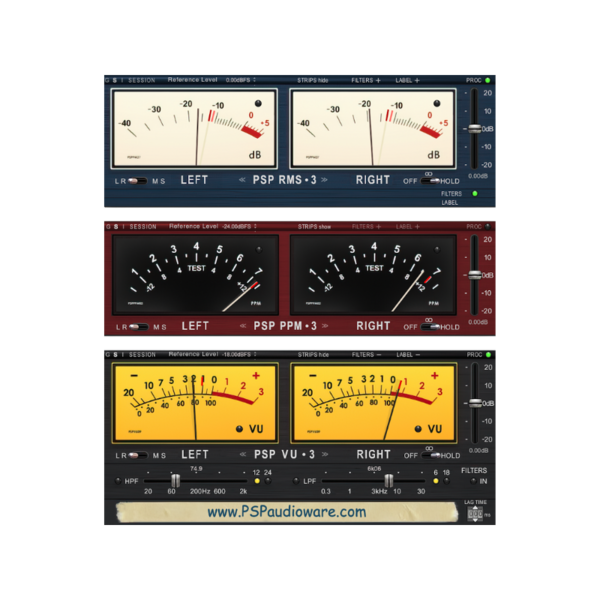The height and width of the screenshot is (600, 600).
Task: Click the overload LED in RMS right meter
Action: point(437,103)
